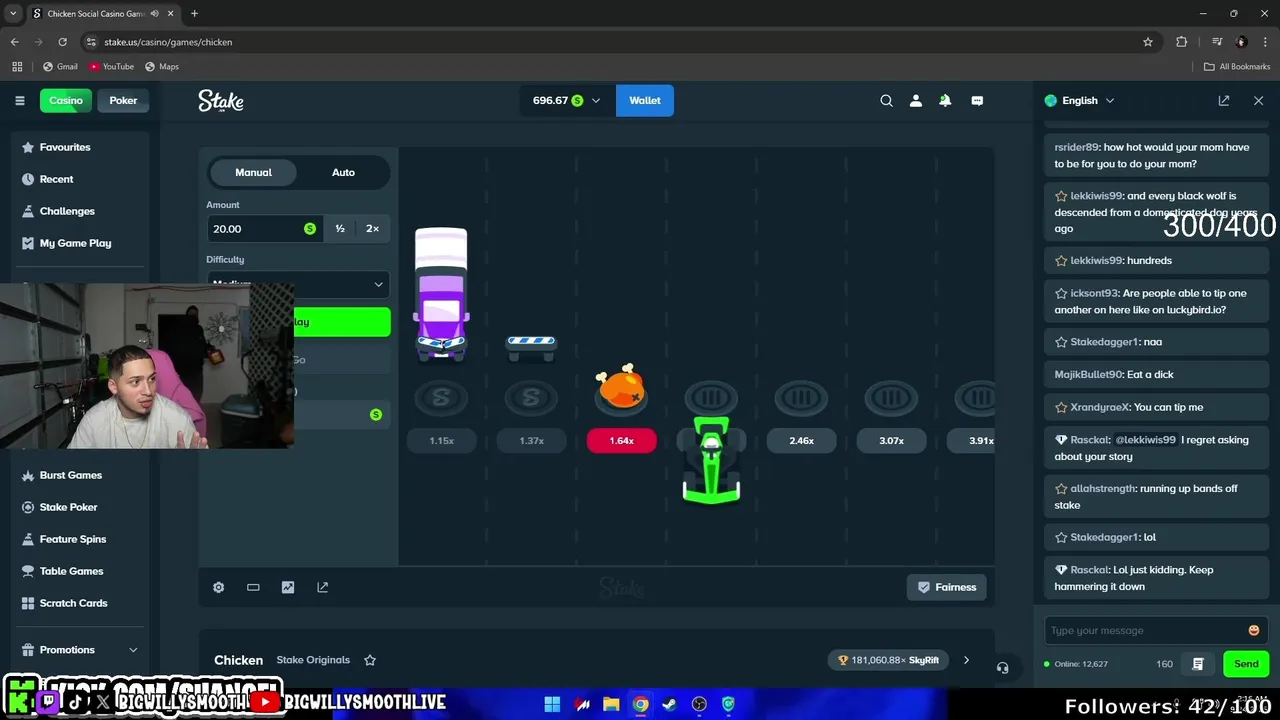The width and height of the screenshot is (1280, 720).
Task: Open the Google apps grid
Action: 17,66
